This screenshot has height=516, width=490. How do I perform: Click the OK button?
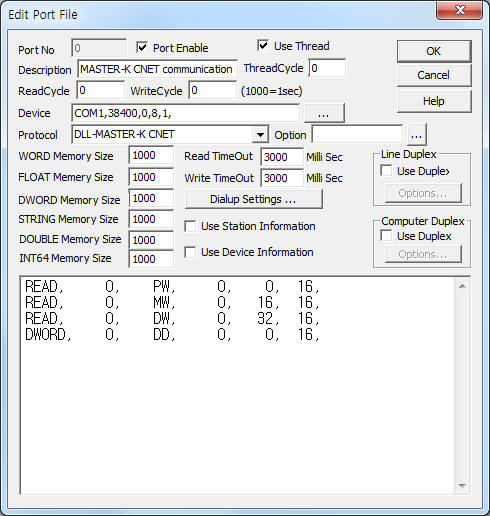point(434,51)
